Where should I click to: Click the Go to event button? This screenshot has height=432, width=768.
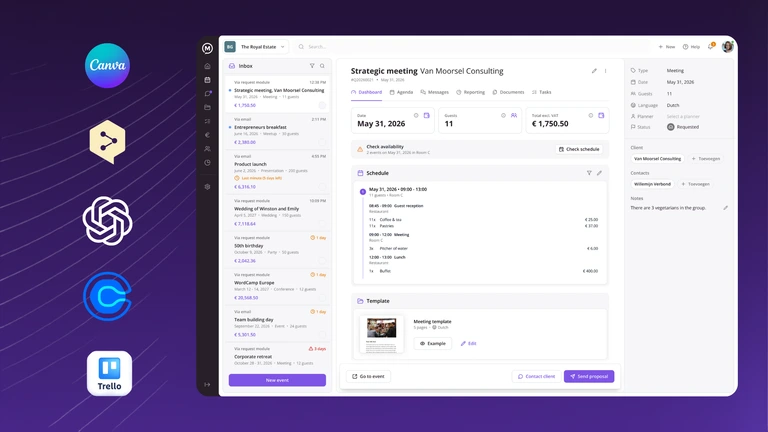click(368, 376)
